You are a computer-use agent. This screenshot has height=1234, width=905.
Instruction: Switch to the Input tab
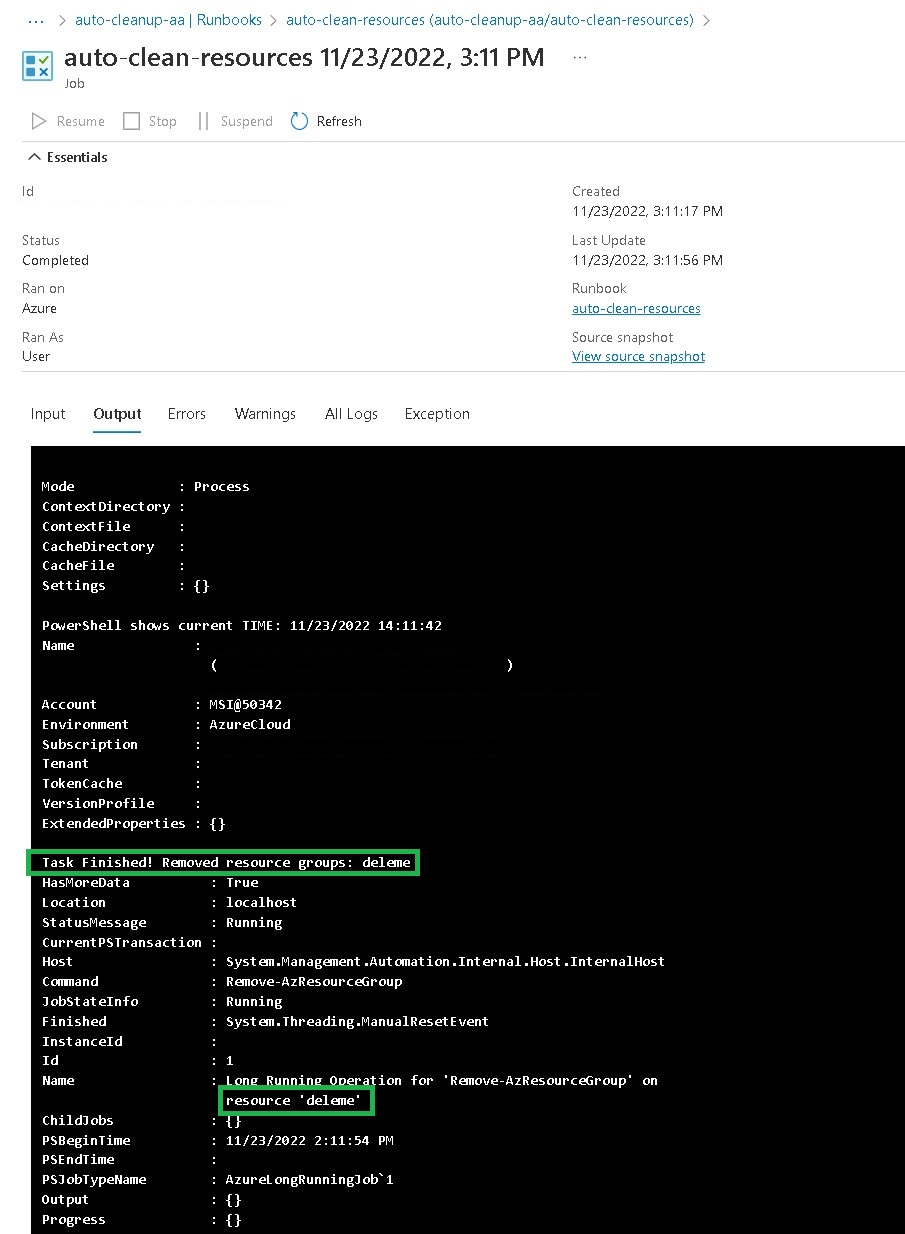[x=47, y=414]
